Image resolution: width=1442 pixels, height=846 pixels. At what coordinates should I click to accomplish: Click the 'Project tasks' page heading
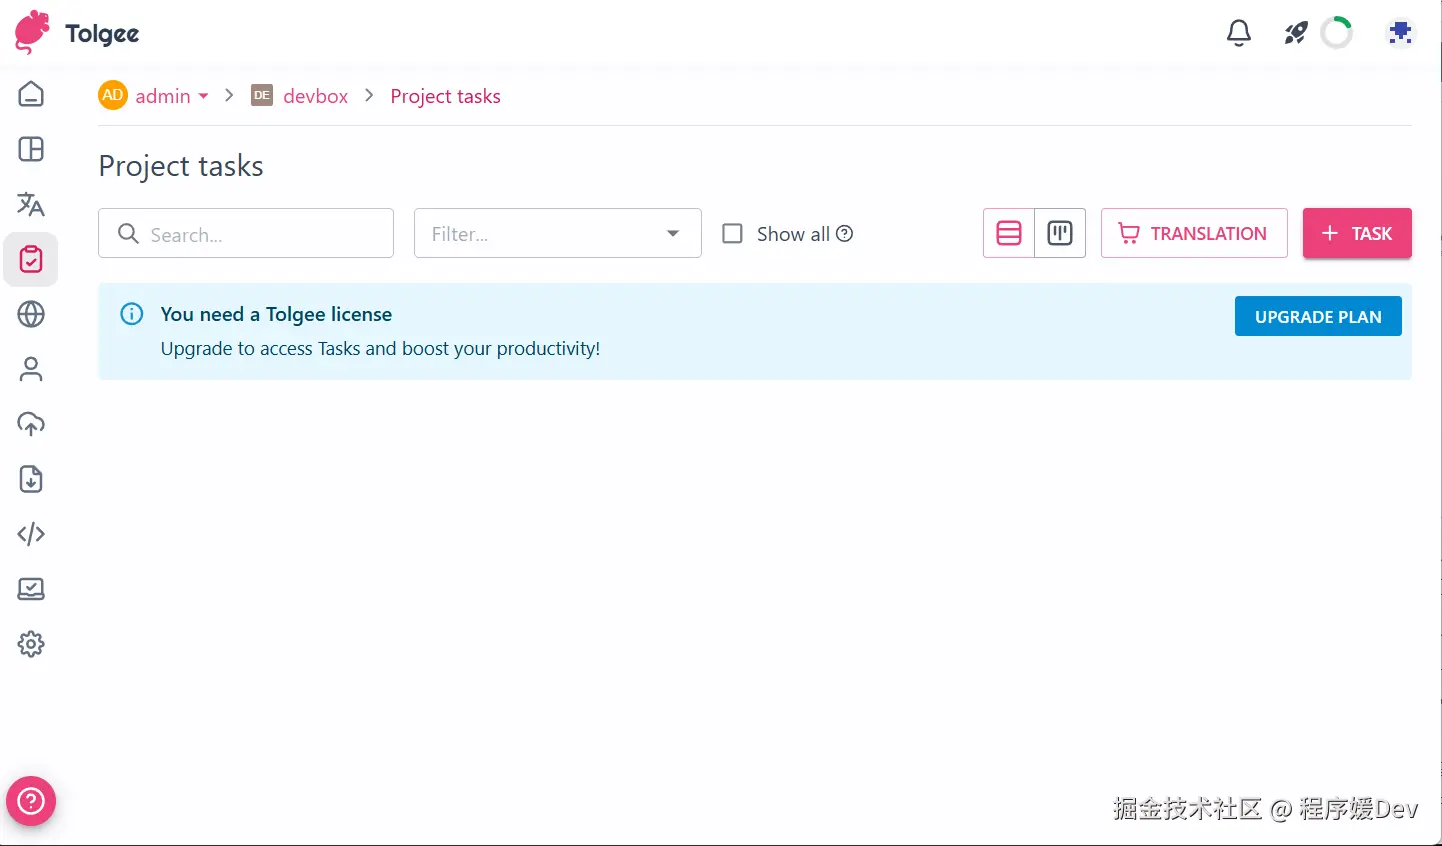point(181,166)
